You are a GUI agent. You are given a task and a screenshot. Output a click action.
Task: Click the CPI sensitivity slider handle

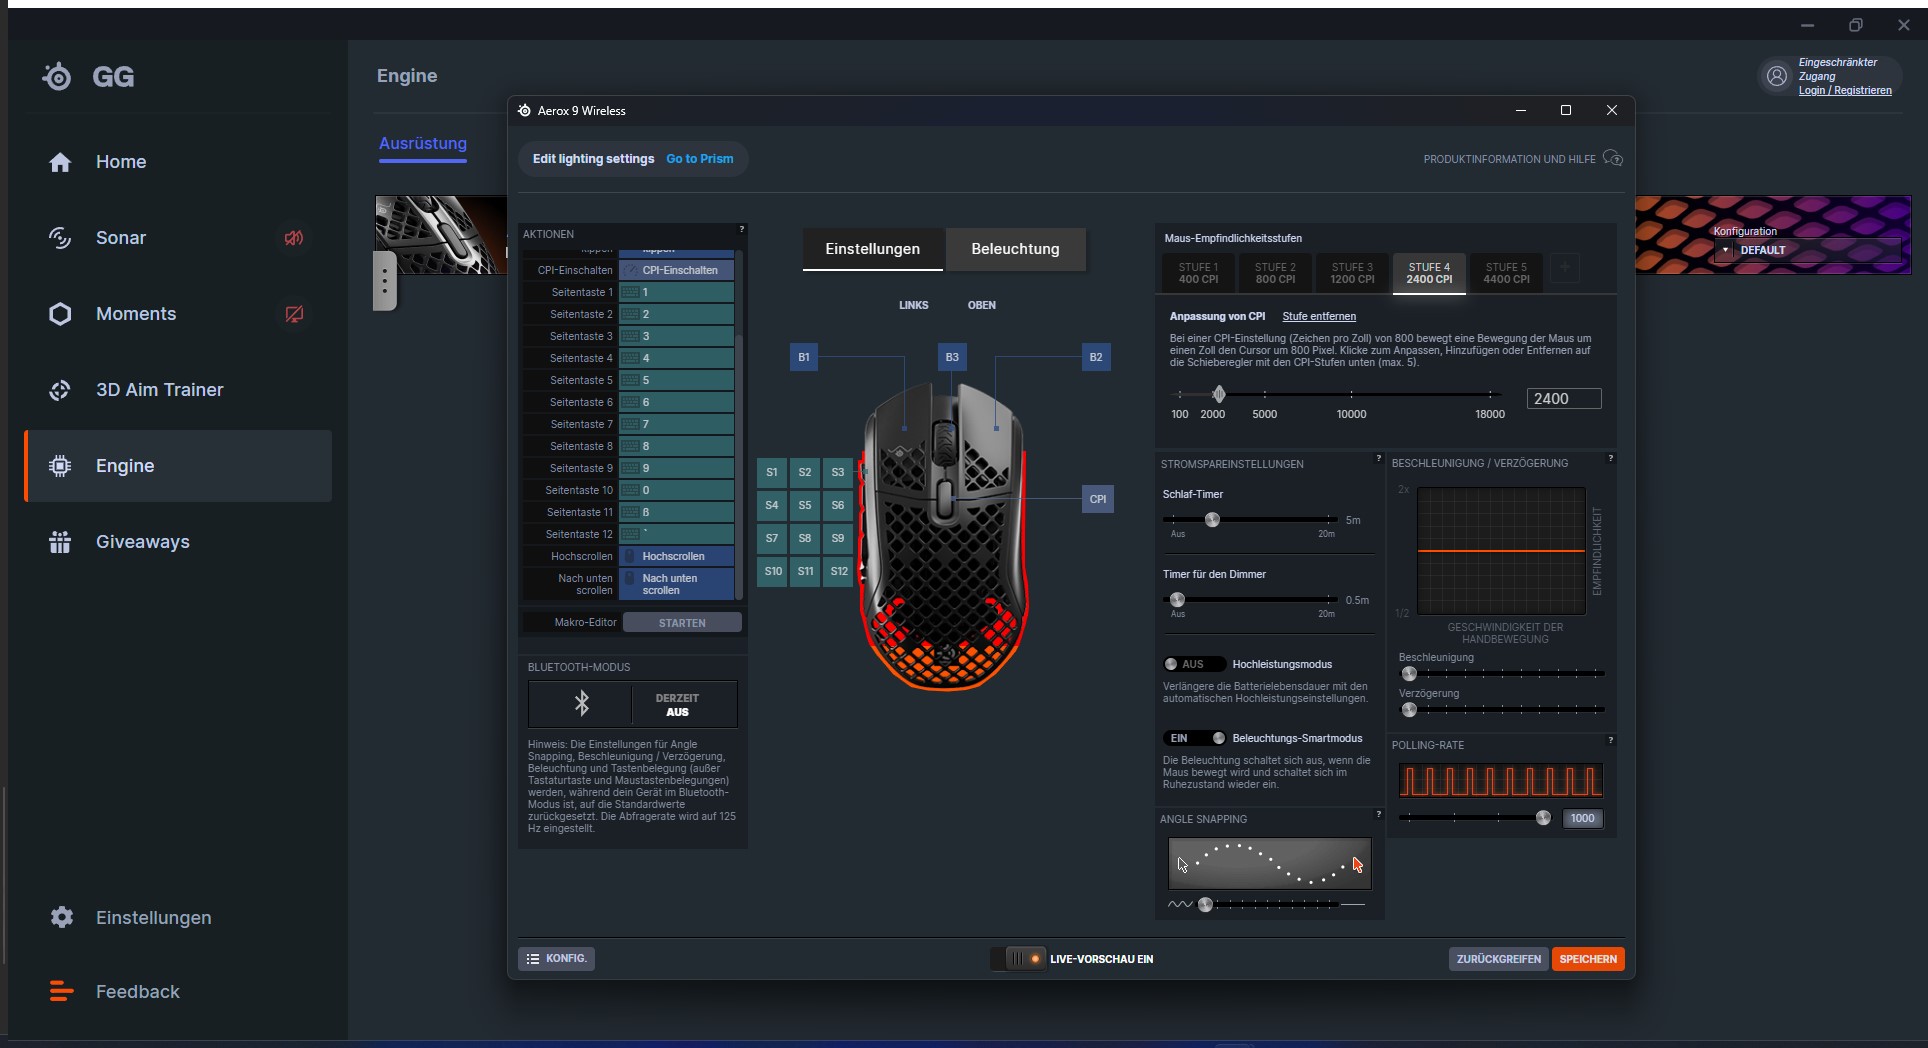[x=1218, y=394]
